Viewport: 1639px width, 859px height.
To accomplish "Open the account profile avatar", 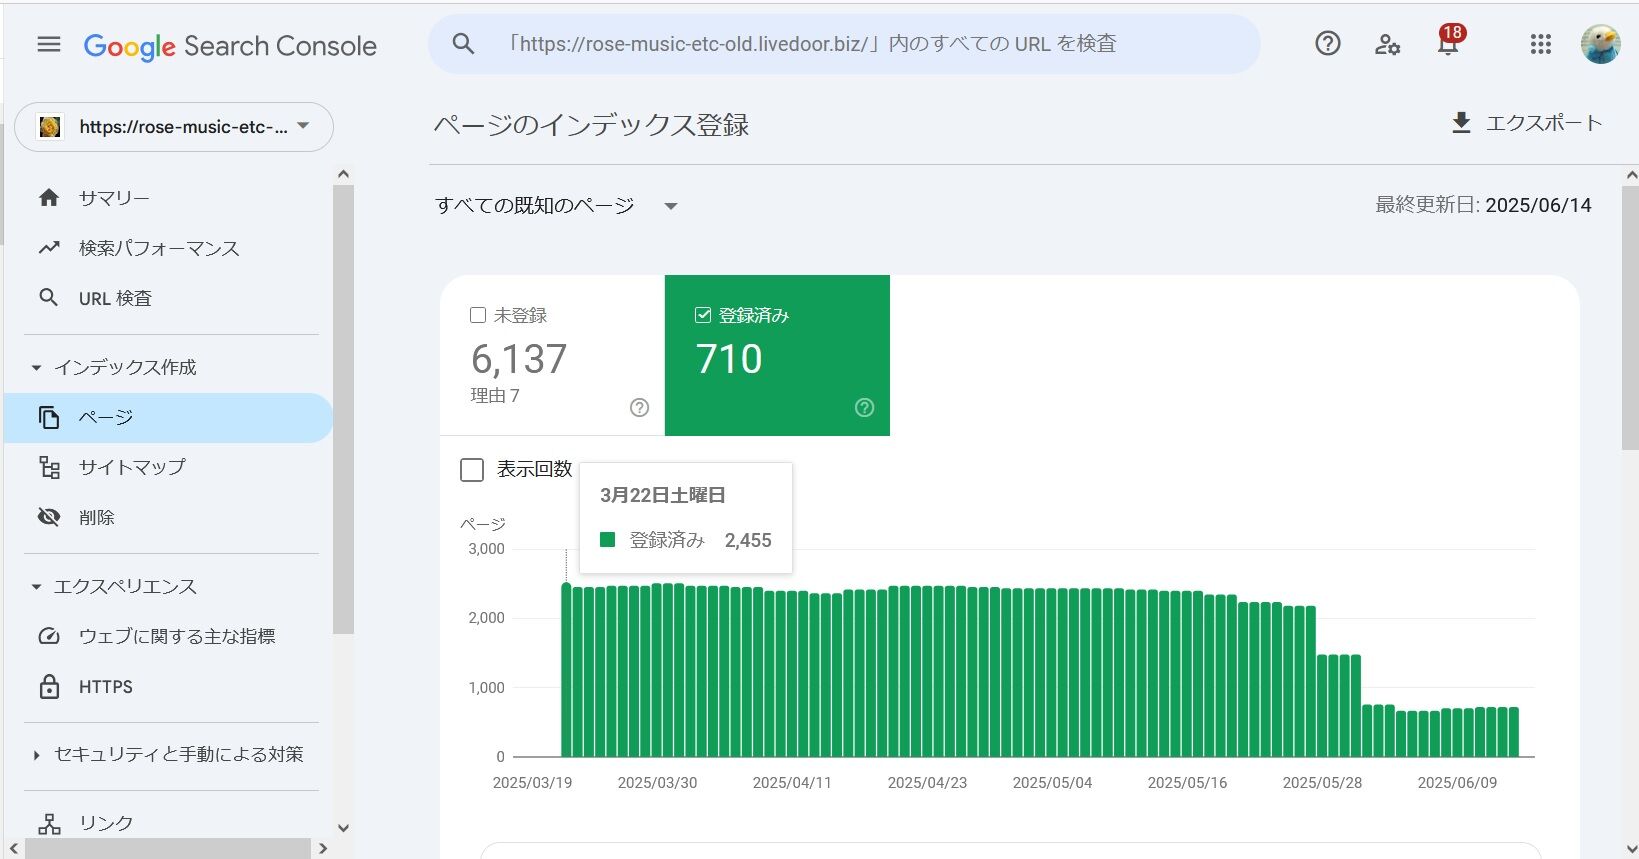I will tap(1600, 44).
